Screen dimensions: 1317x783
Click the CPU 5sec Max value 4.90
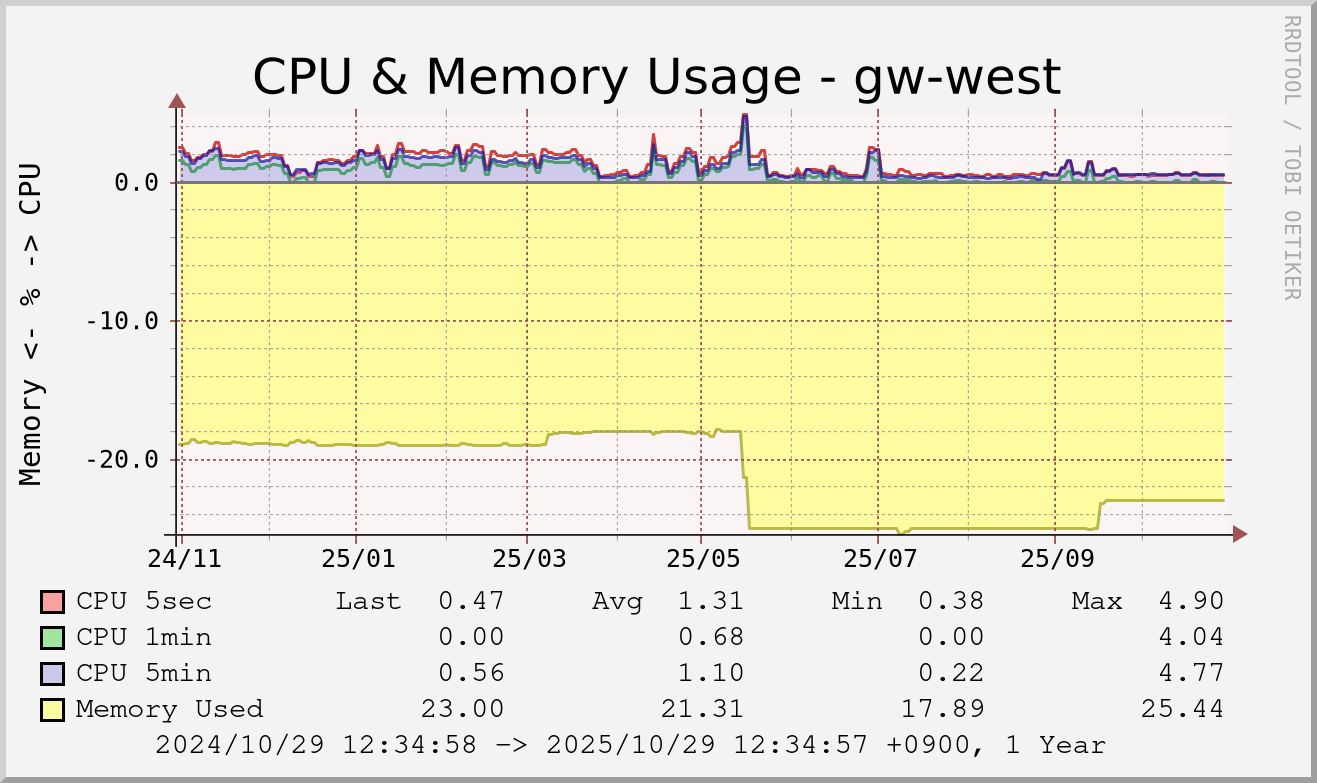point(1190,602)
